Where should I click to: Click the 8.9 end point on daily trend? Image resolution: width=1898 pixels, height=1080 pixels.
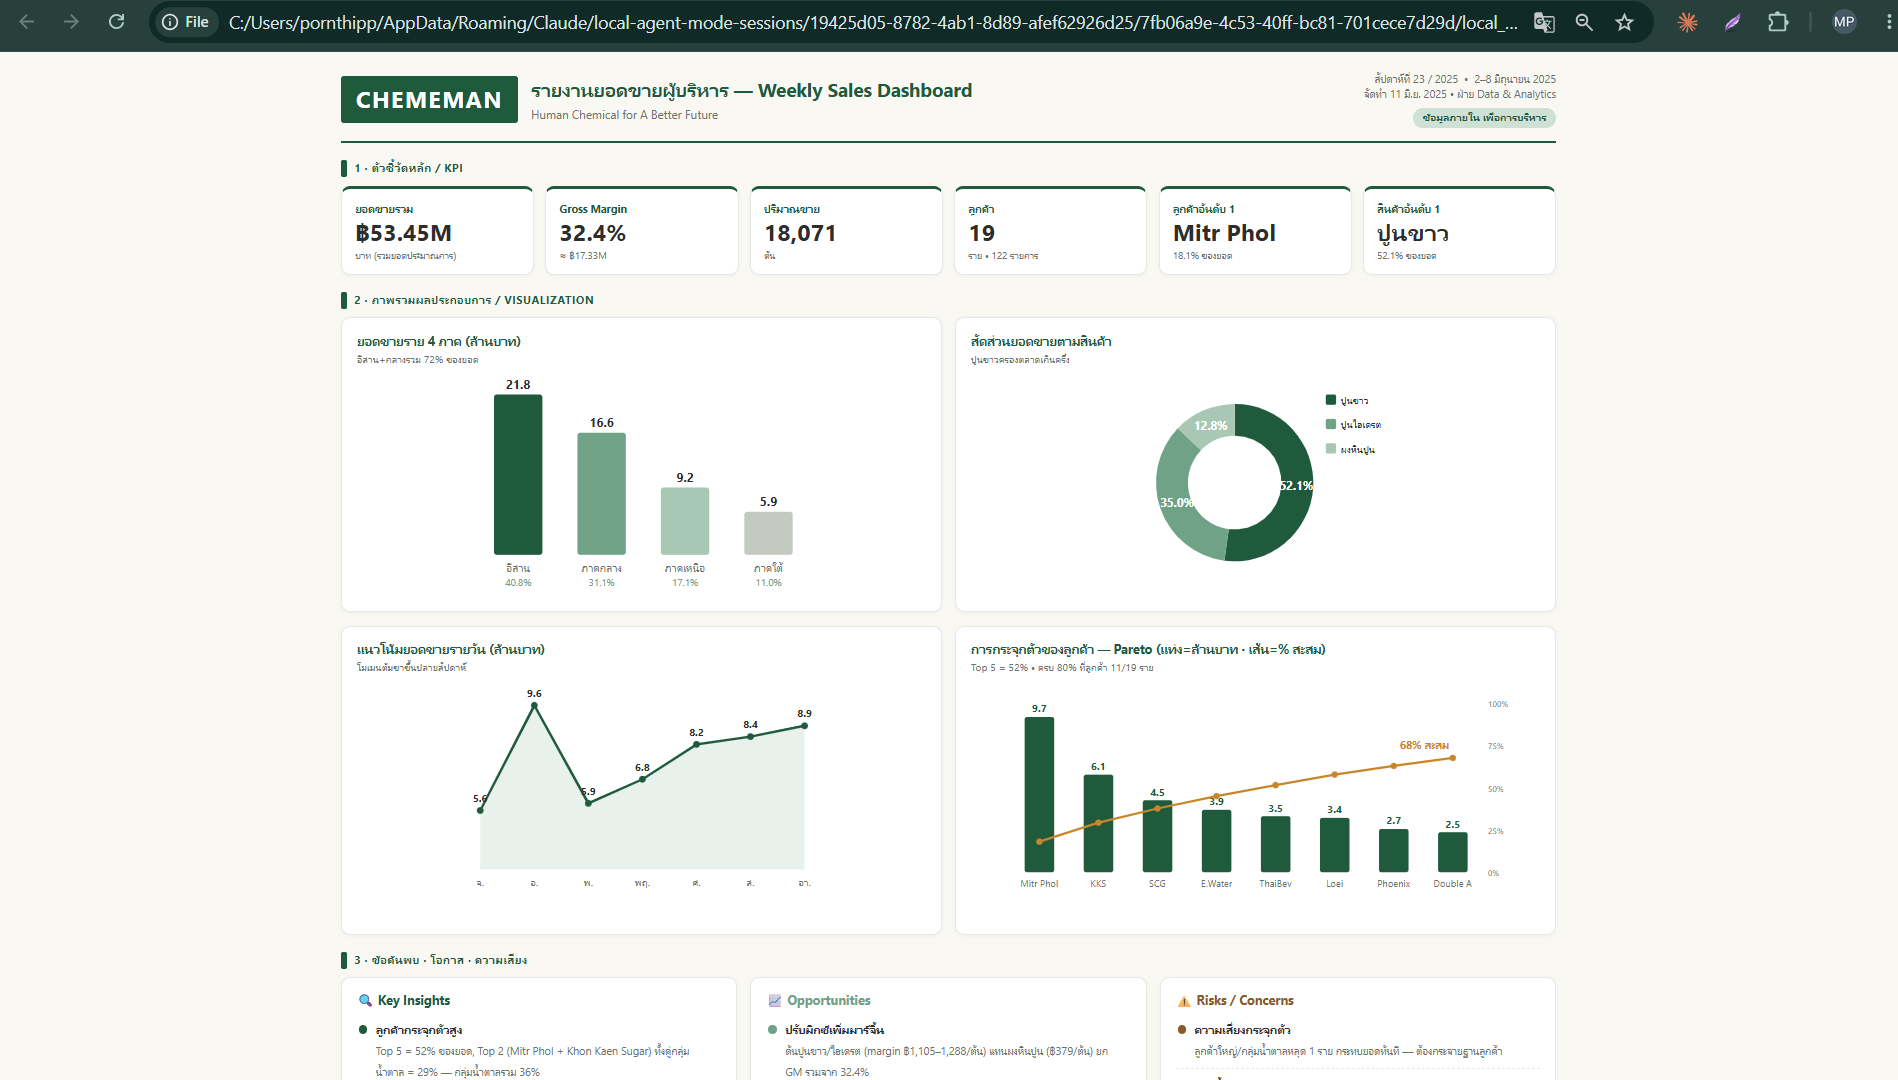[x=804, y=726]
